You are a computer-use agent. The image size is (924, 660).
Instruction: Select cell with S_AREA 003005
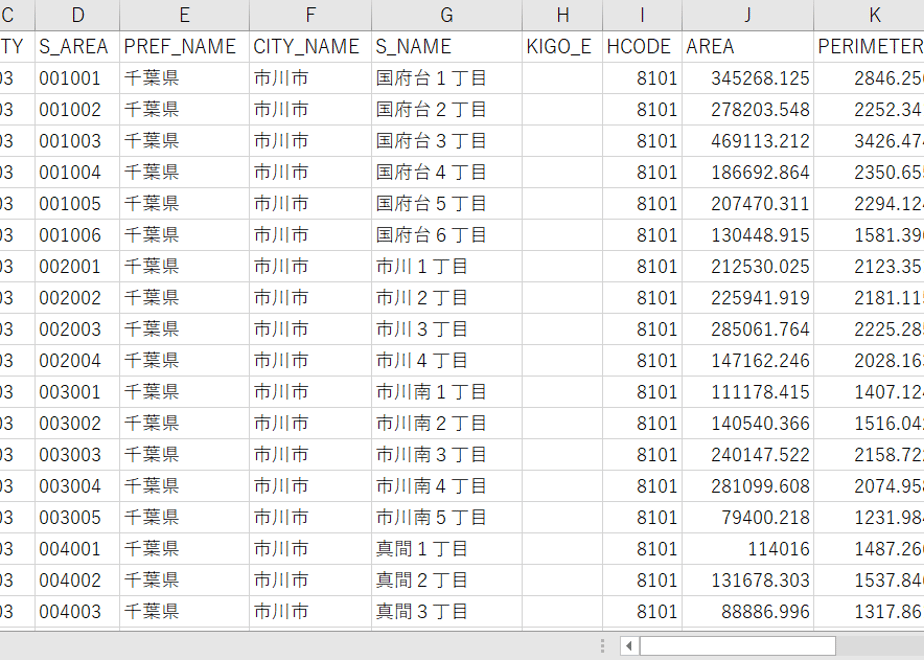pyautogui.click(x=77, y=517)
